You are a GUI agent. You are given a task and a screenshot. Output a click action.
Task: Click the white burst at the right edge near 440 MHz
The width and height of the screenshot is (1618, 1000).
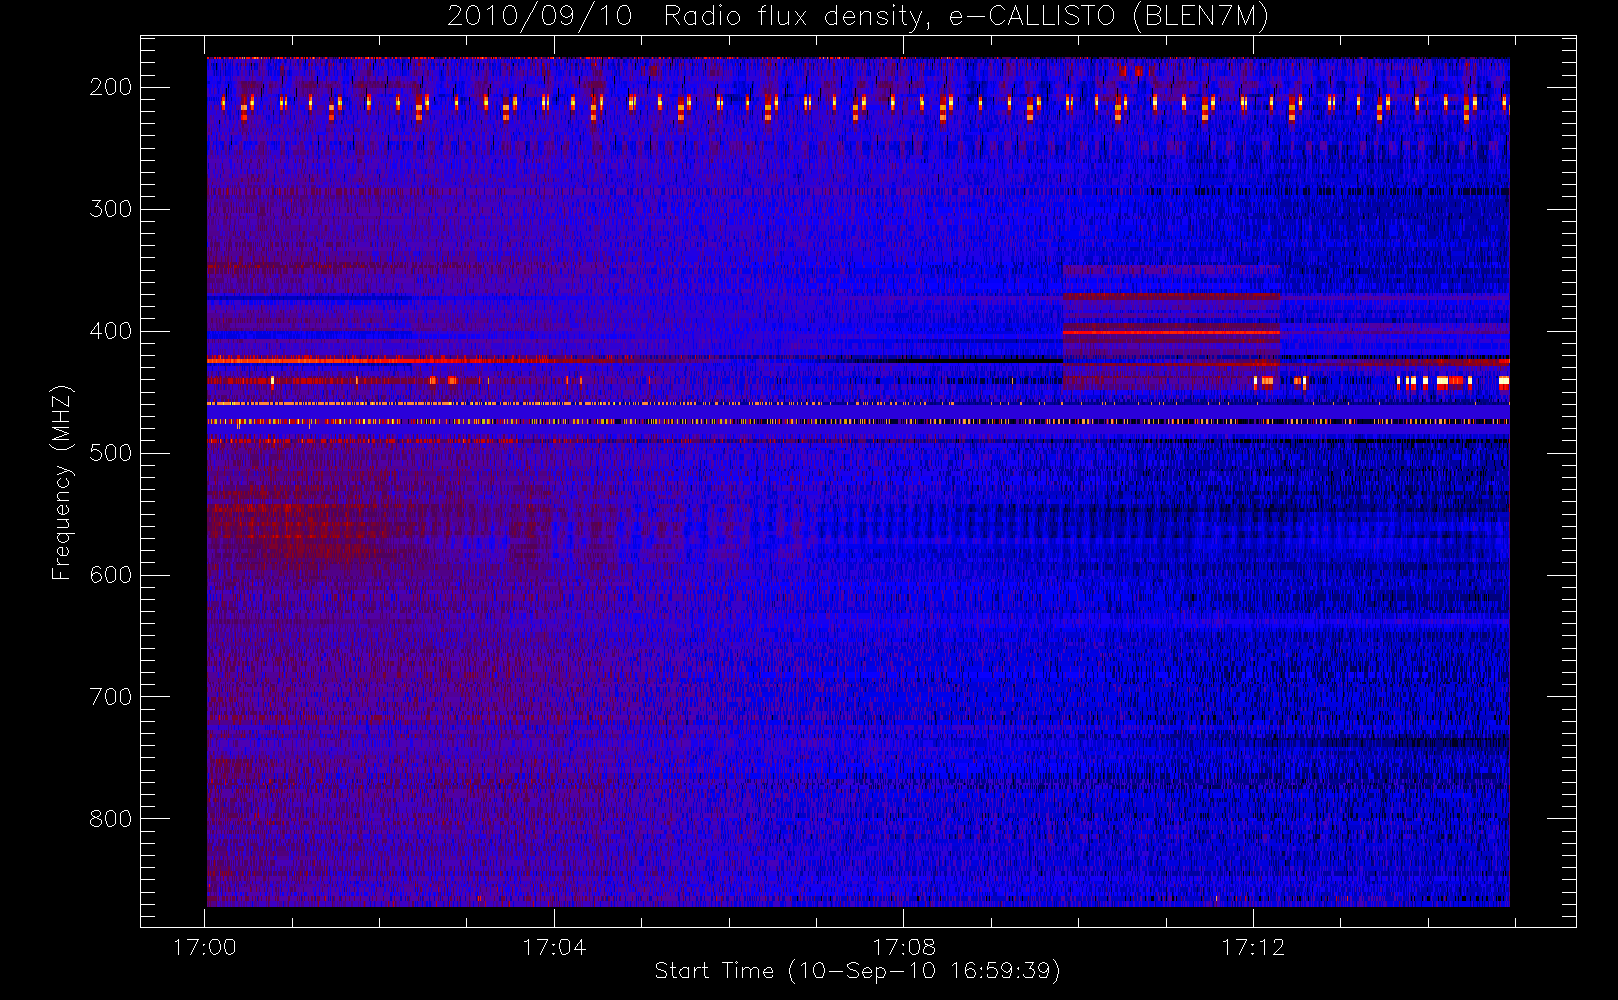pos(1504,381)
